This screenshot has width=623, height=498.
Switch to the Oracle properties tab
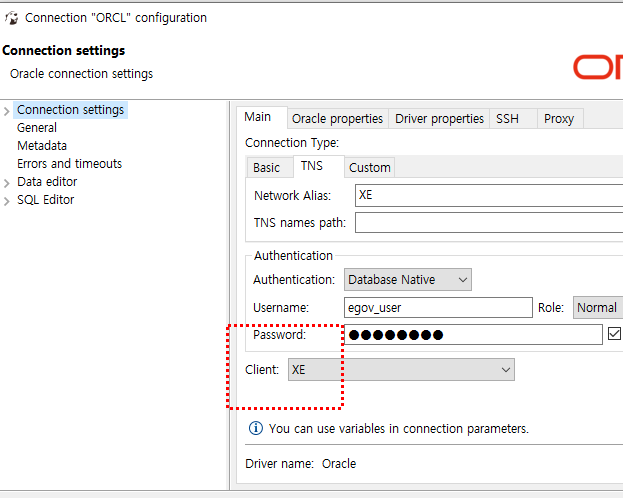click(337, 119)
